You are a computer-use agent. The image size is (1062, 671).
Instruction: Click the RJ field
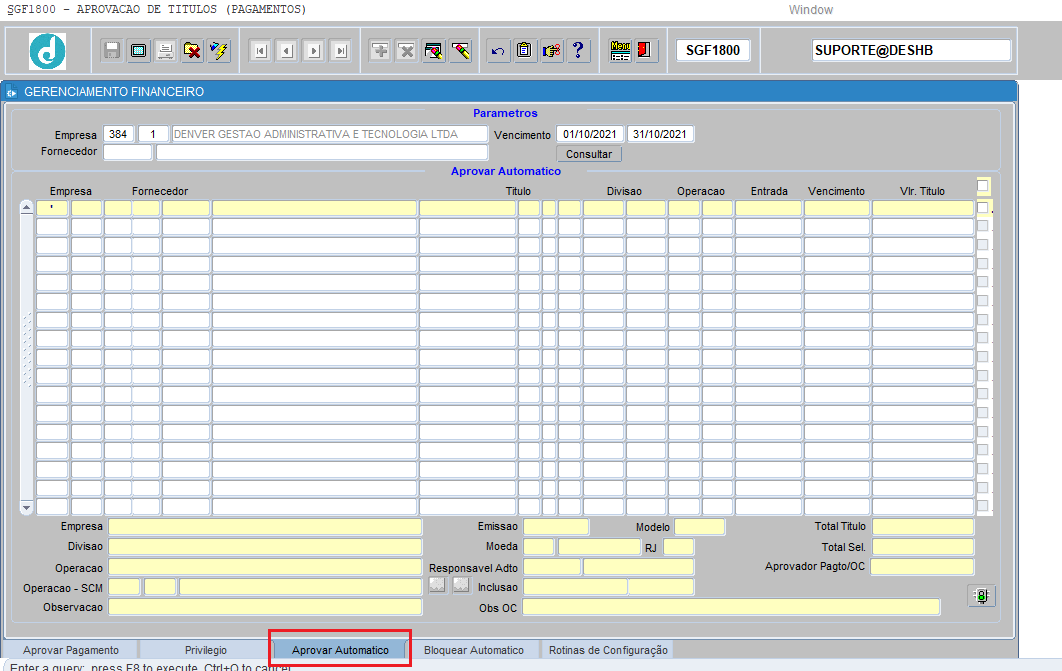[678, 546]
